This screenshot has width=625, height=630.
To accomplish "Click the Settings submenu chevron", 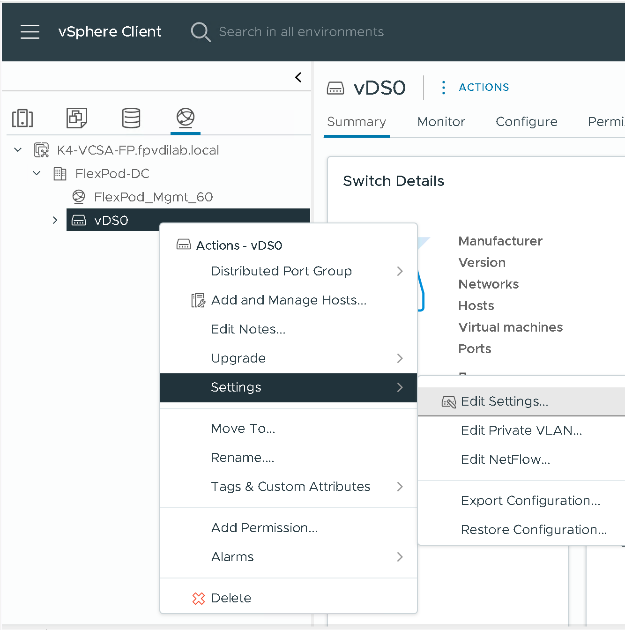I will click(400, 387).
